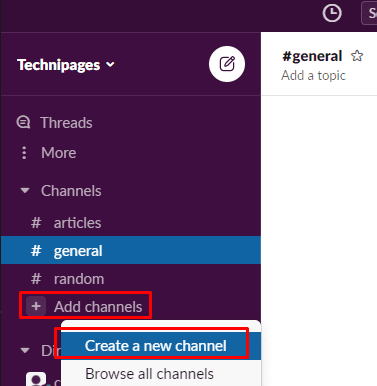Star the #general channel

[357, 56]
